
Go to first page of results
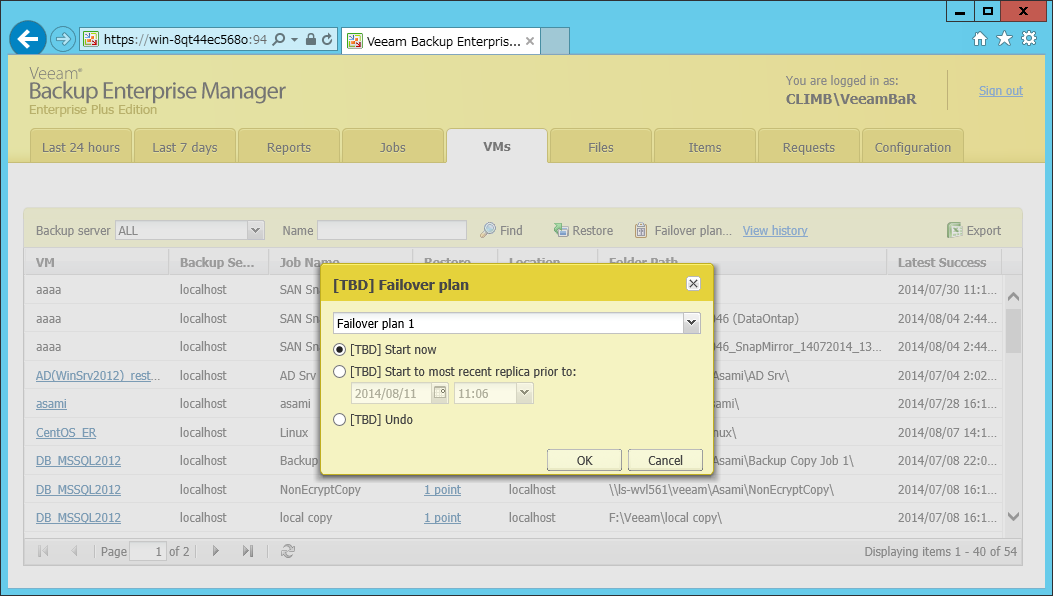[x=43, y=551]
